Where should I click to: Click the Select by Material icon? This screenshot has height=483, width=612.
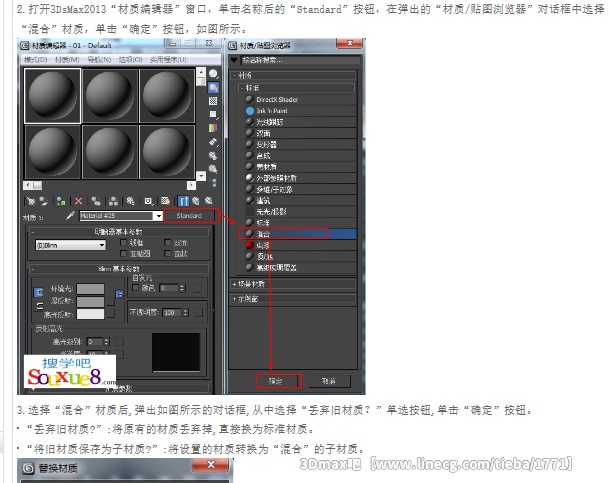click(213, 169)
